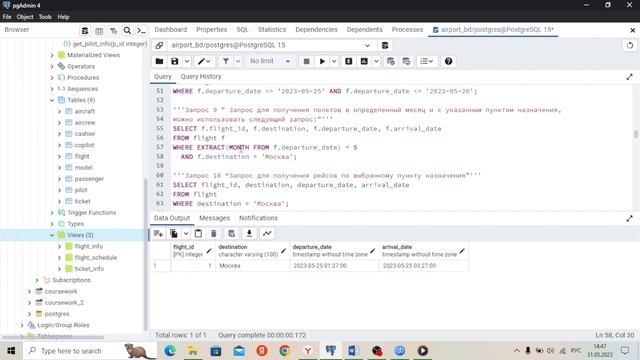This screenshot has width=640, height=360.
Task: Switch to the Messages tab
Action: (x=214, y=218)
